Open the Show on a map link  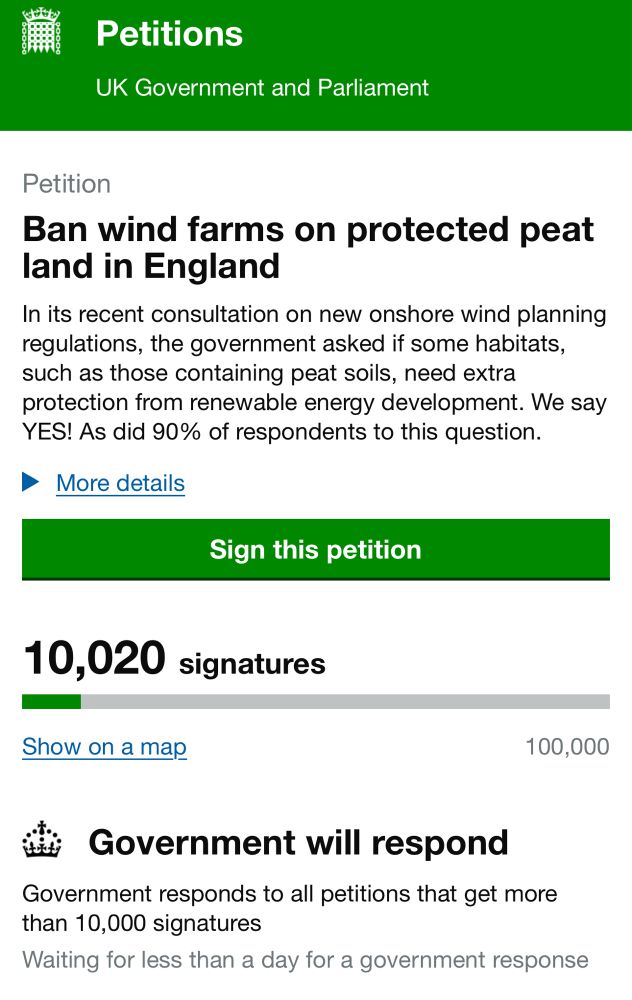105,747
